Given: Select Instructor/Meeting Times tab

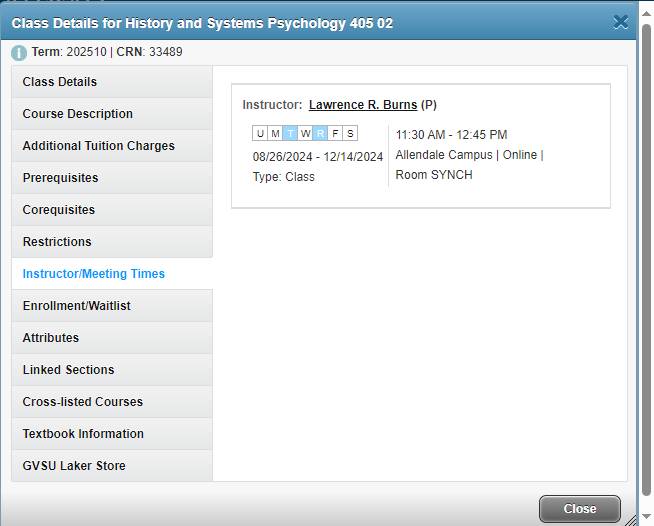Looking at the screenshot, I should [94, 274].
